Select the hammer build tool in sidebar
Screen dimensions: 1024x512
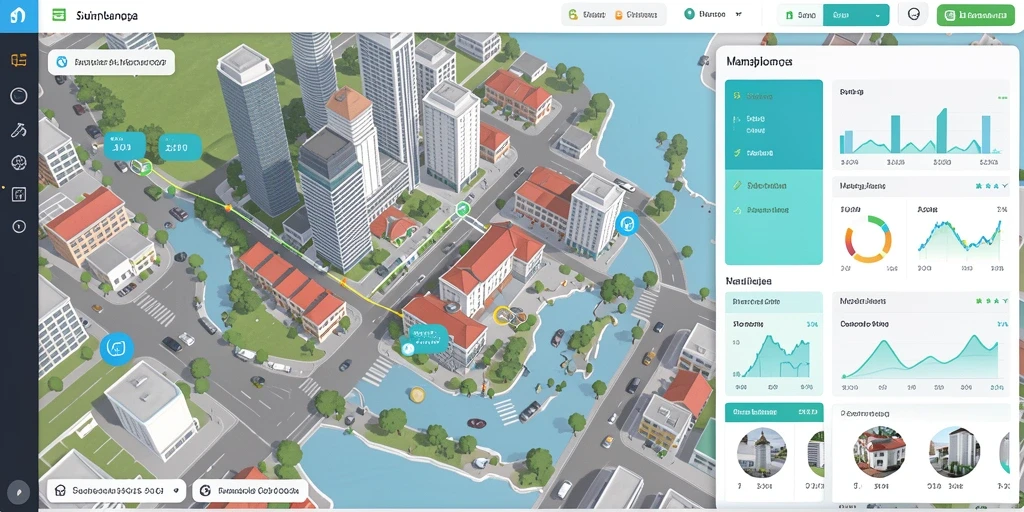tap(18, 129)
